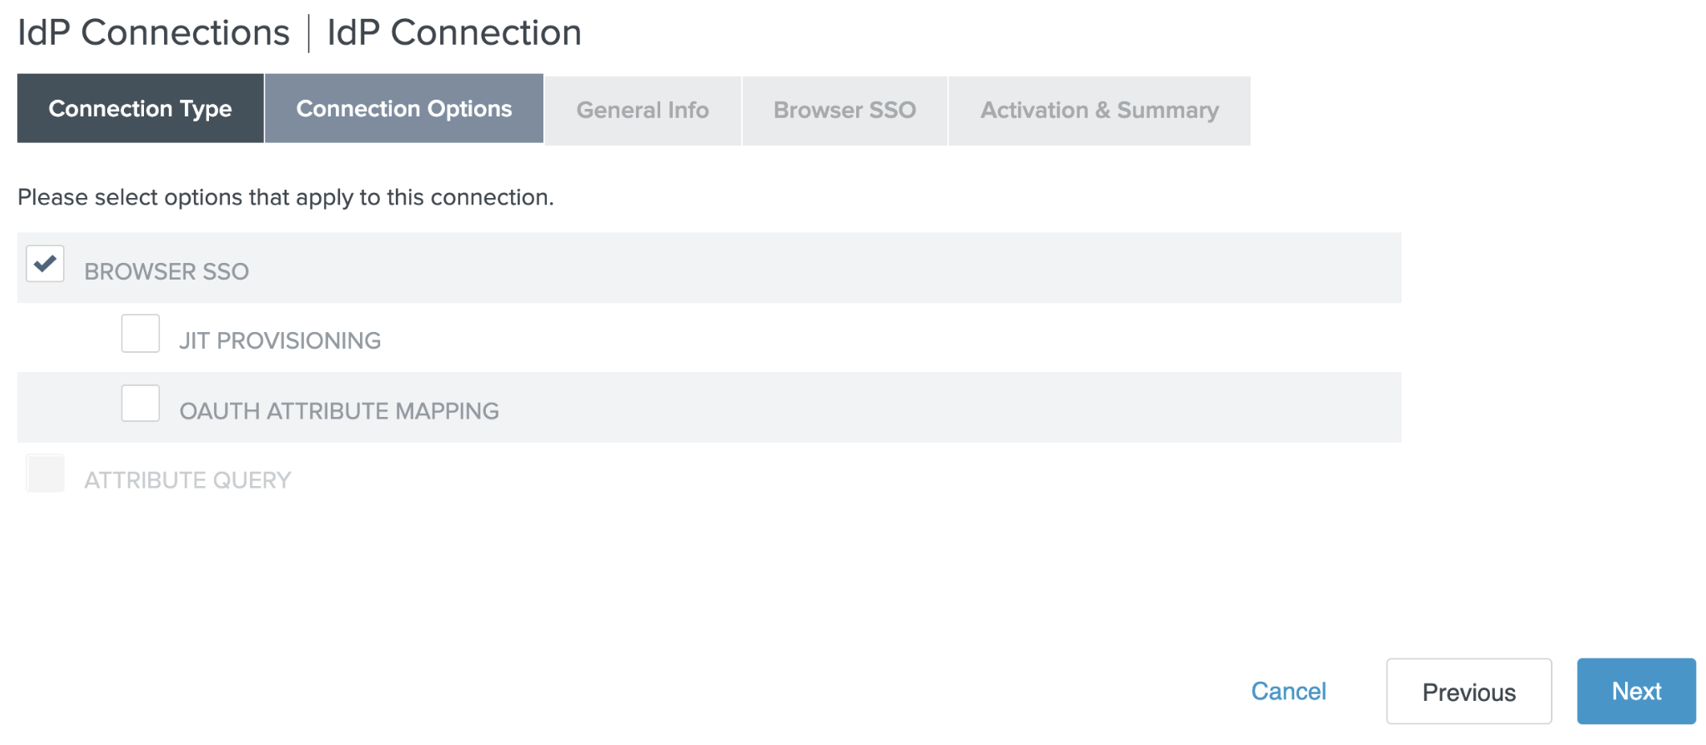Click the OAUTH ATTRIBUTE MAPPING label text

coord(339,411)
